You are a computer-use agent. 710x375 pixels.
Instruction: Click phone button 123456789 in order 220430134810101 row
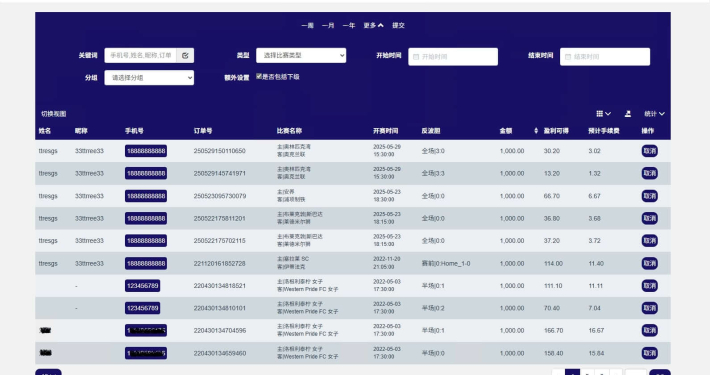[x=143, y=308]
